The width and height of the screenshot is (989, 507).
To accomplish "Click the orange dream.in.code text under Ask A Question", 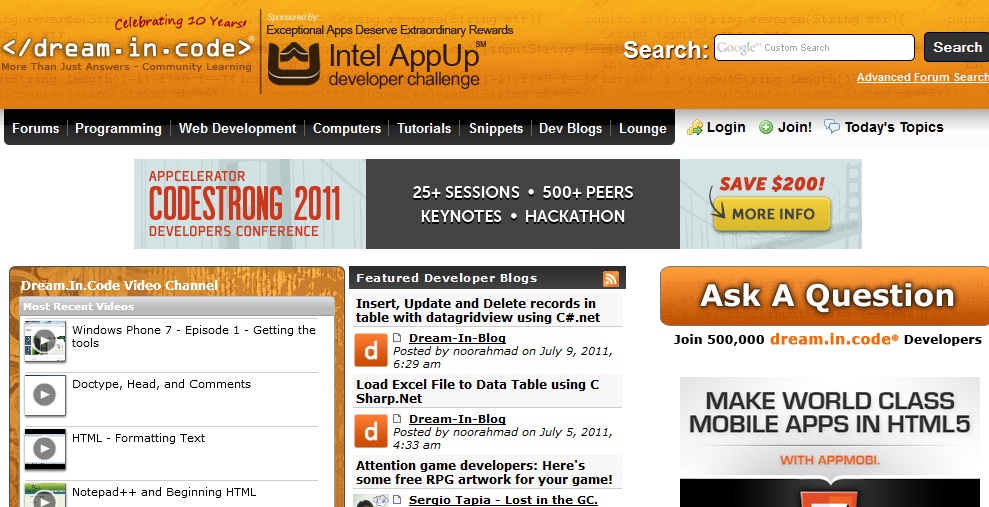I will coord(834,339).
